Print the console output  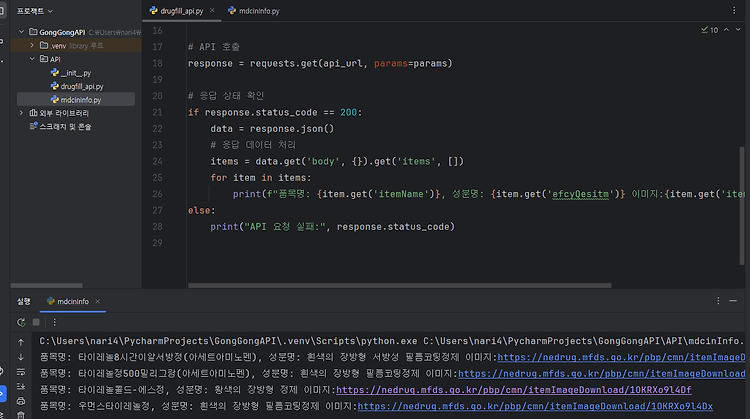21,401
